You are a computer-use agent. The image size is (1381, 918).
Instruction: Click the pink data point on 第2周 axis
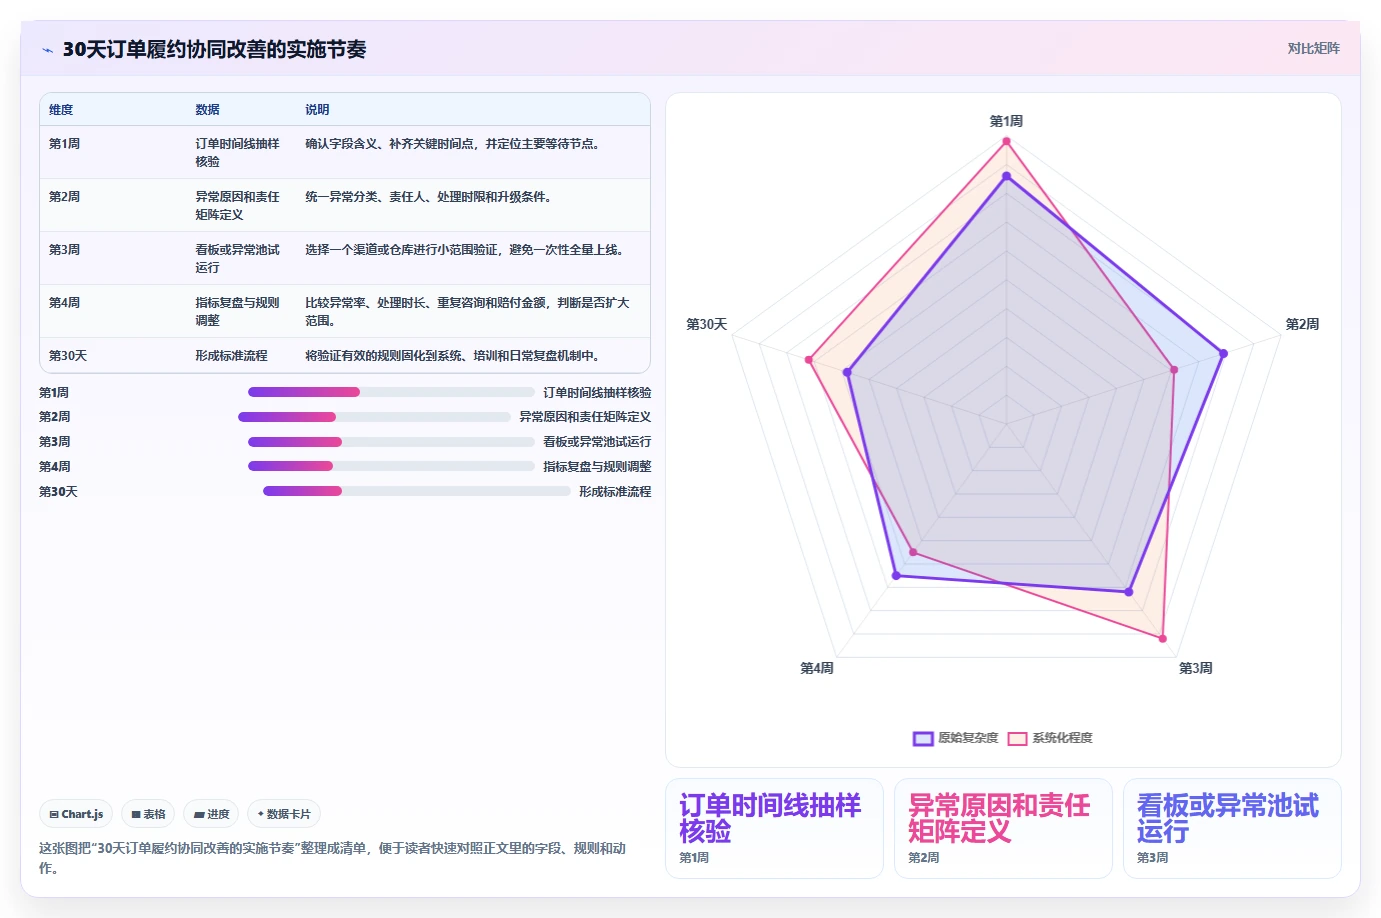point(1174,370)
